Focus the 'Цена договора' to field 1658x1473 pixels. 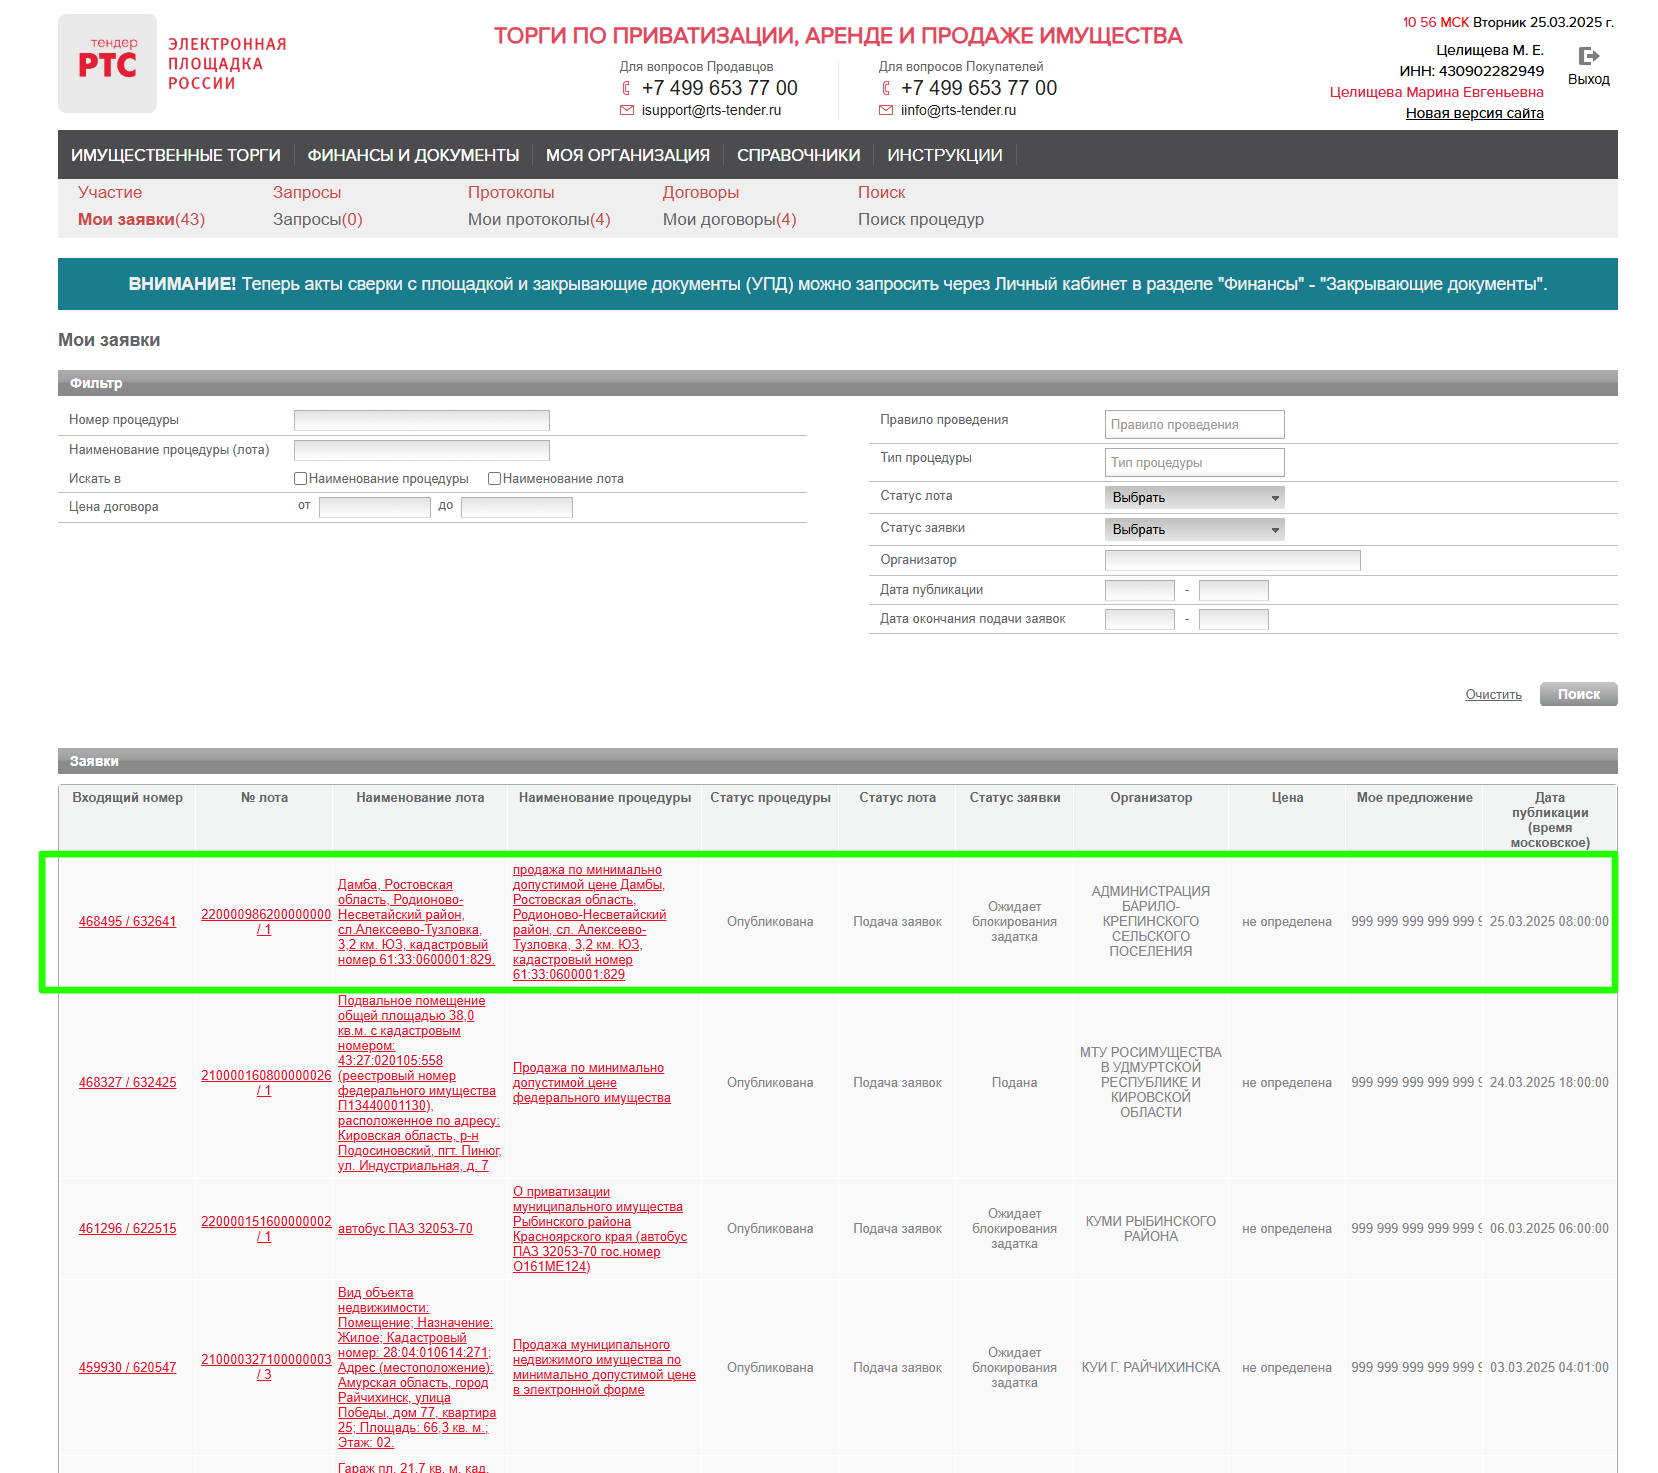(517, 507)
